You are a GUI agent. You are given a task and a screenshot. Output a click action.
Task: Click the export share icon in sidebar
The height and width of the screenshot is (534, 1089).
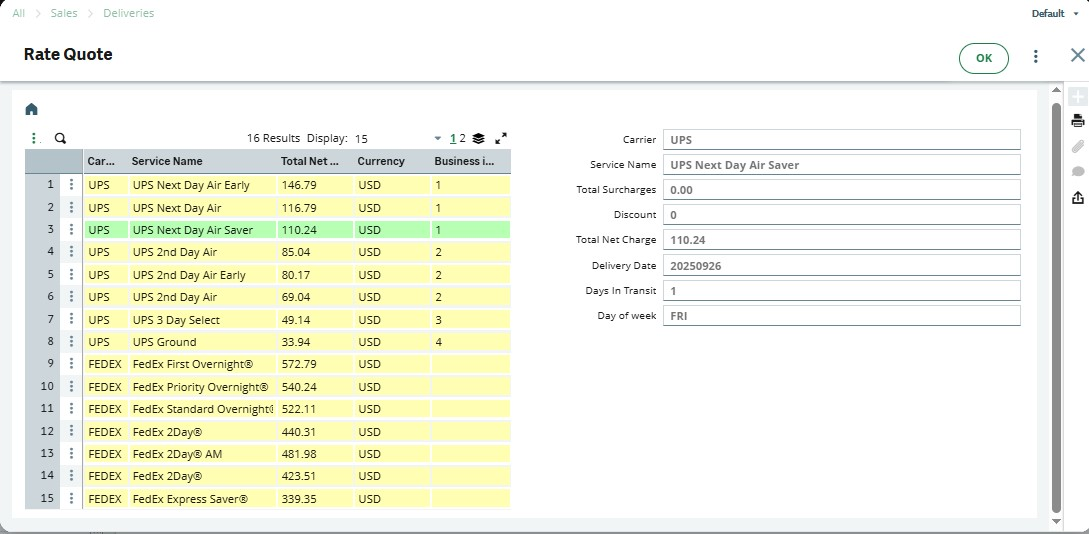tap(1077, 198)
